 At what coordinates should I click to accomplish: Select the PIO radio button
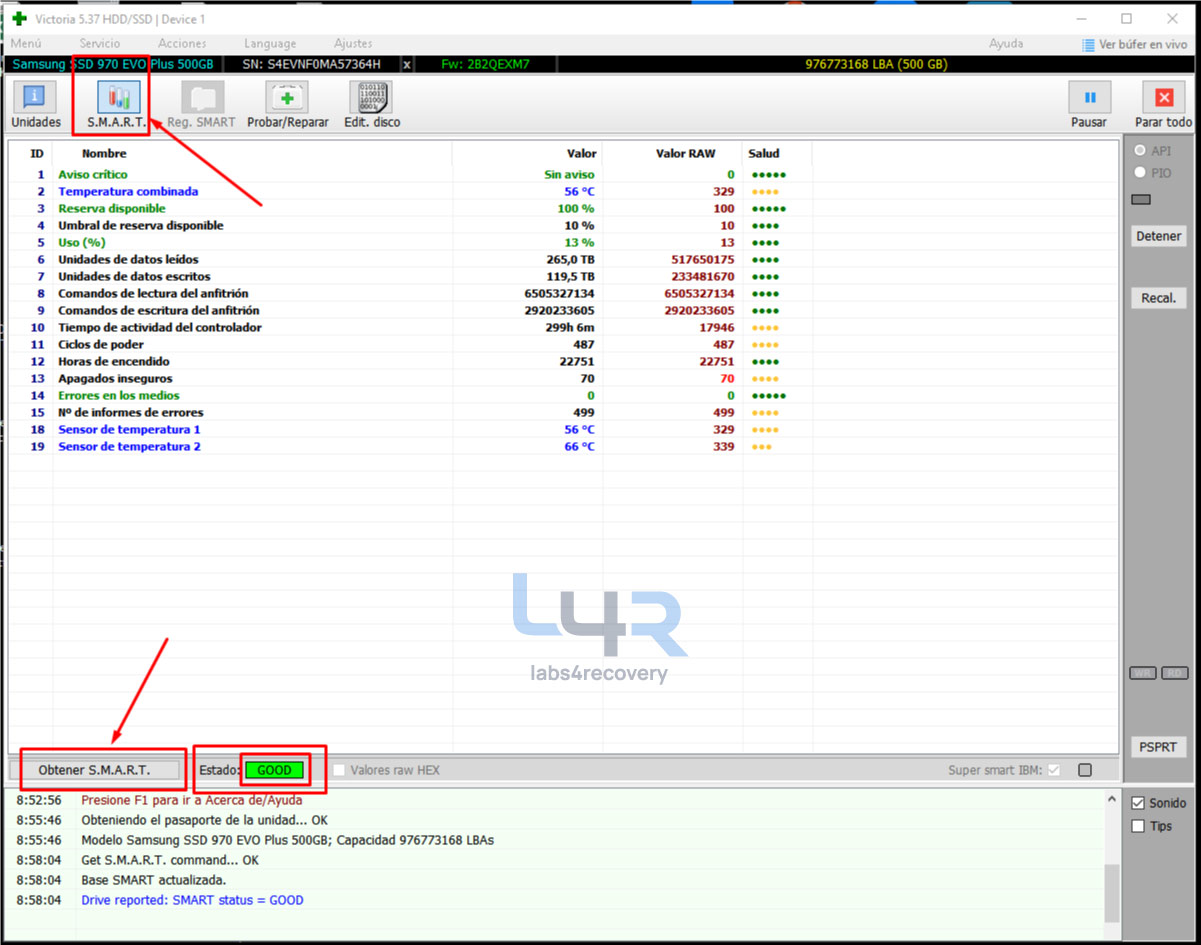pyautogui.click(x=1140, y=173)
